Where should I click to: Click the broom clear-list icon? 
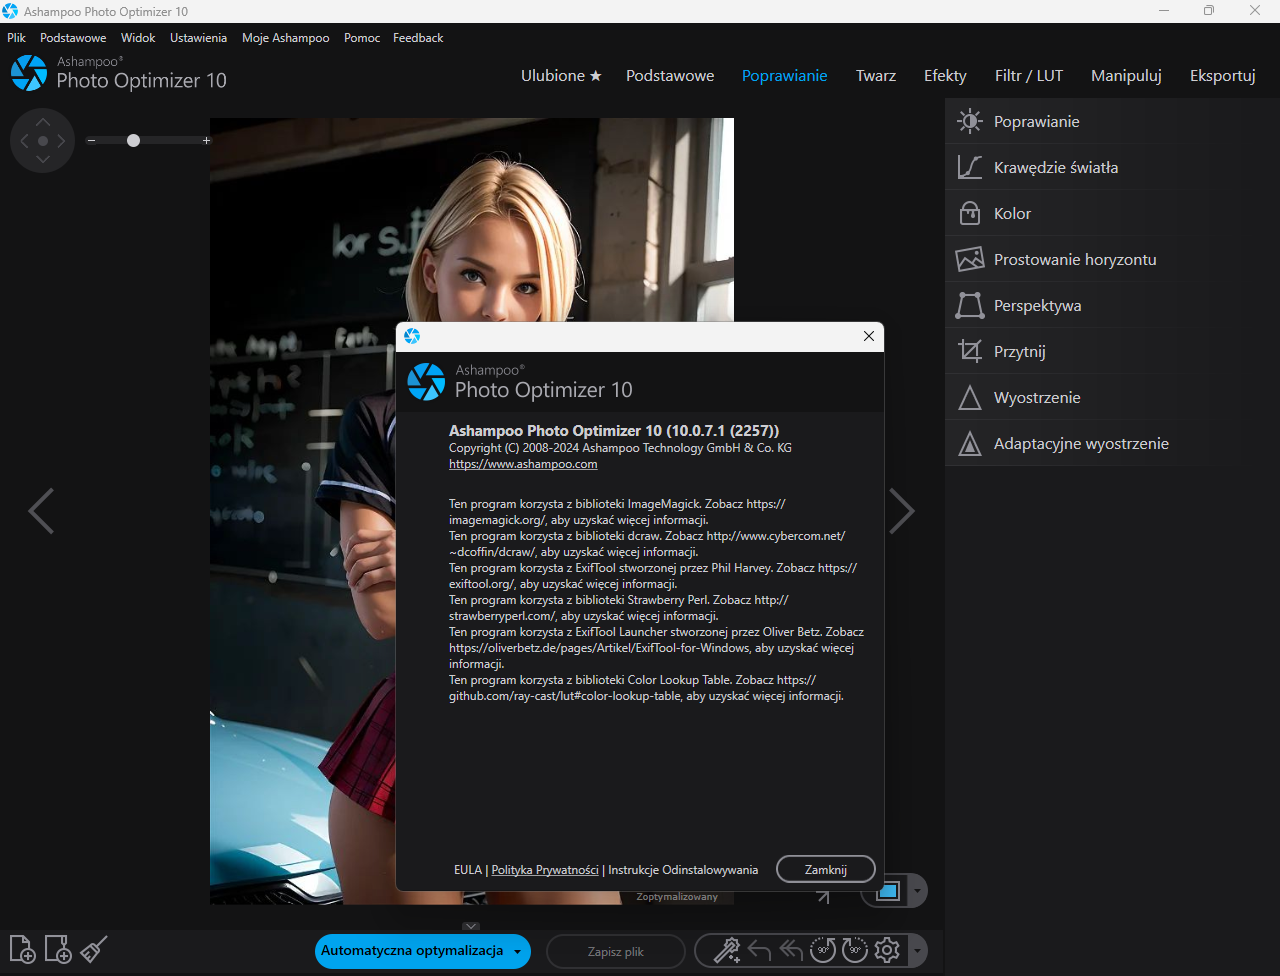pos(94,949)
